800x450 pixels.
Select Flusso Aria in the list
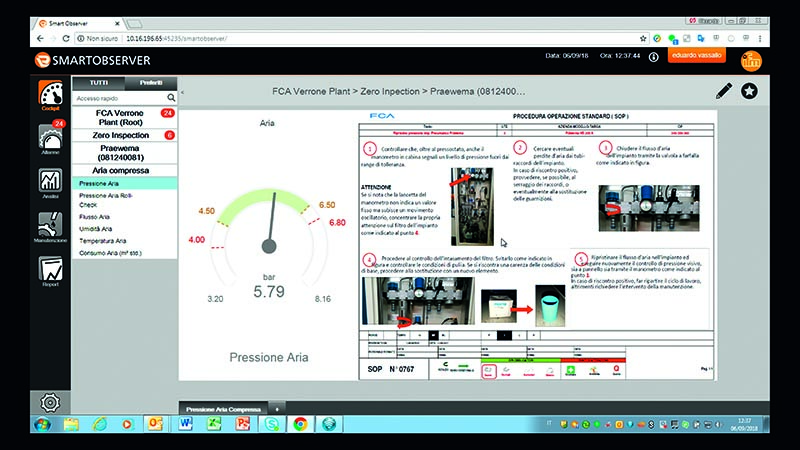[94, 217]
